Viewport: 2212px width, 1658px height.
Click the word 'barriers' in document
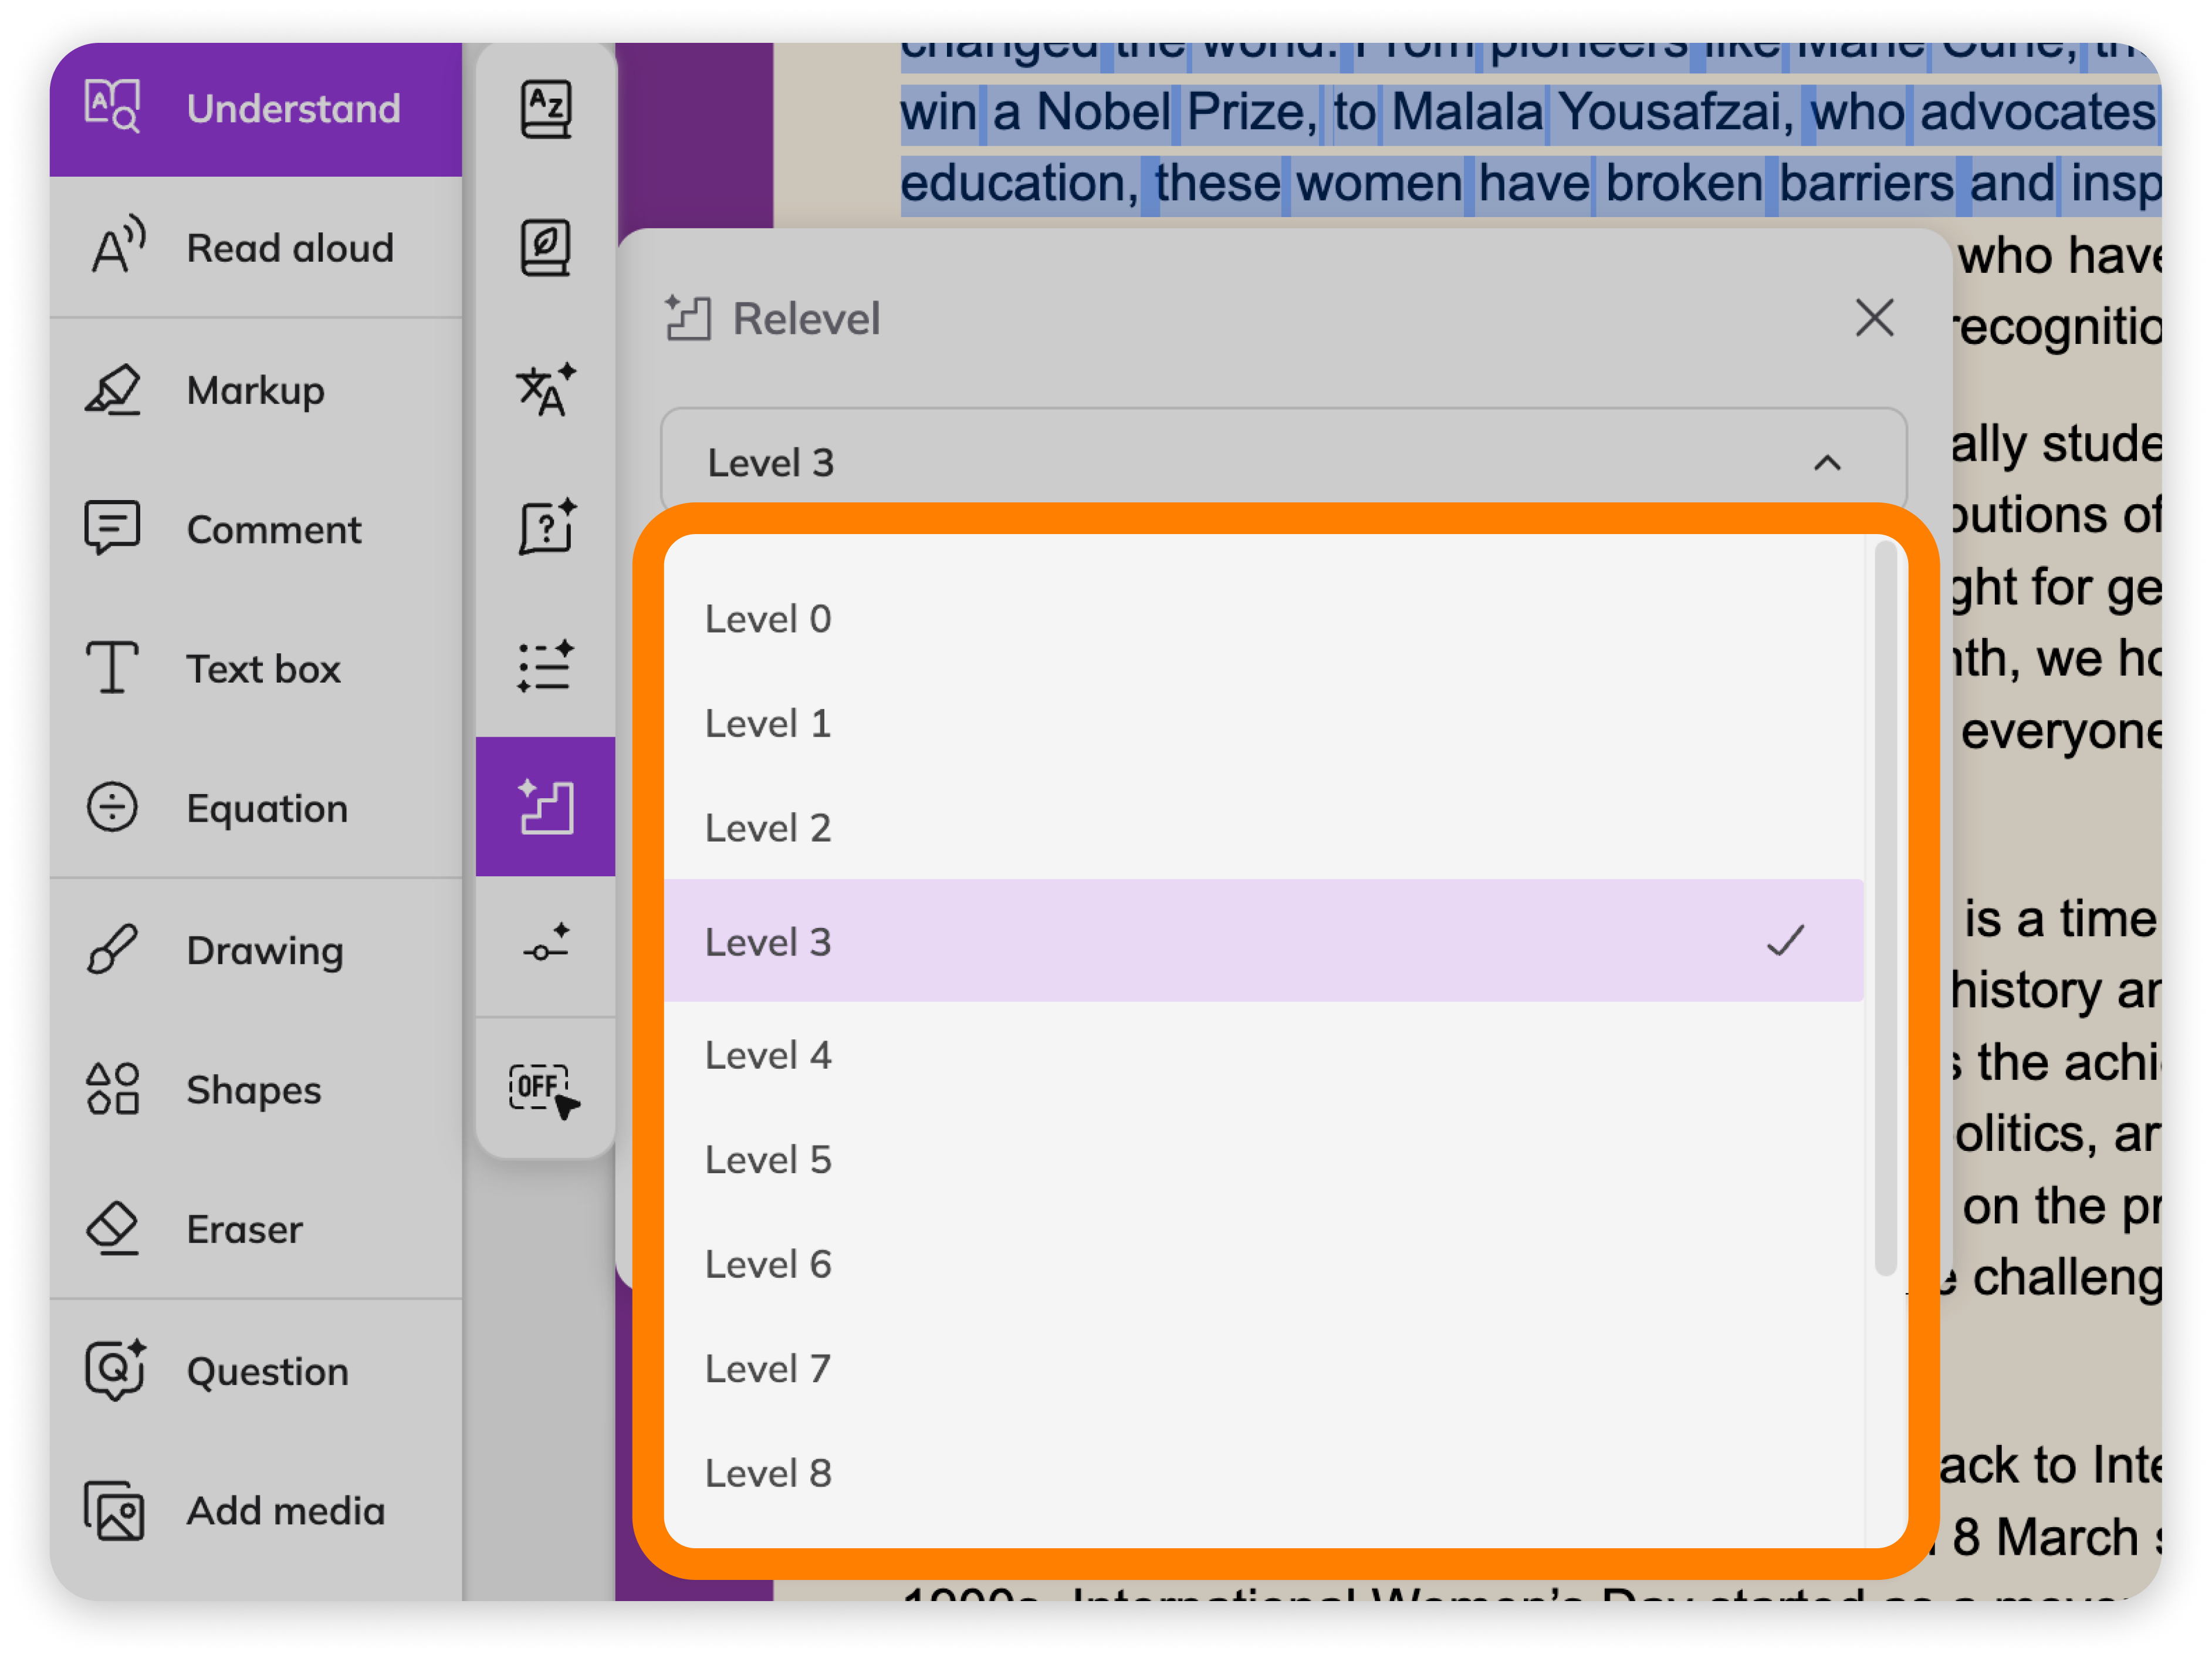pyautogui.click(x=1866, y=184)
